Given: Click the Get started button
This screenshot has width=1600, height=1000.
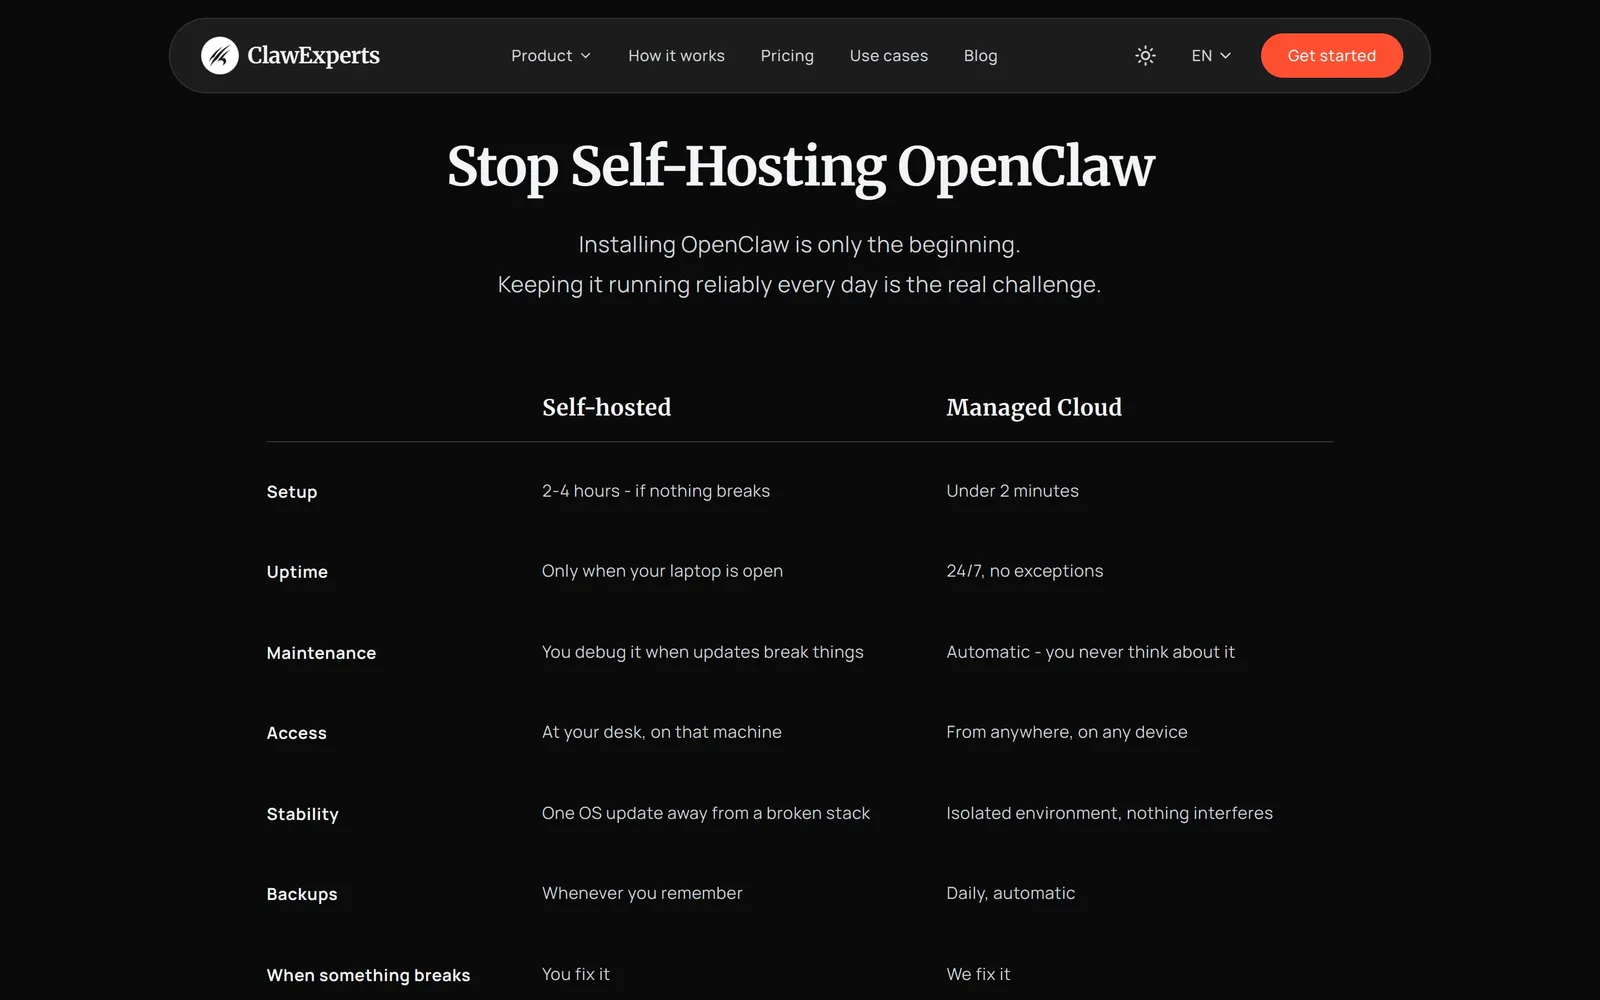Looking at the screenshot, I should point(1331,56).
